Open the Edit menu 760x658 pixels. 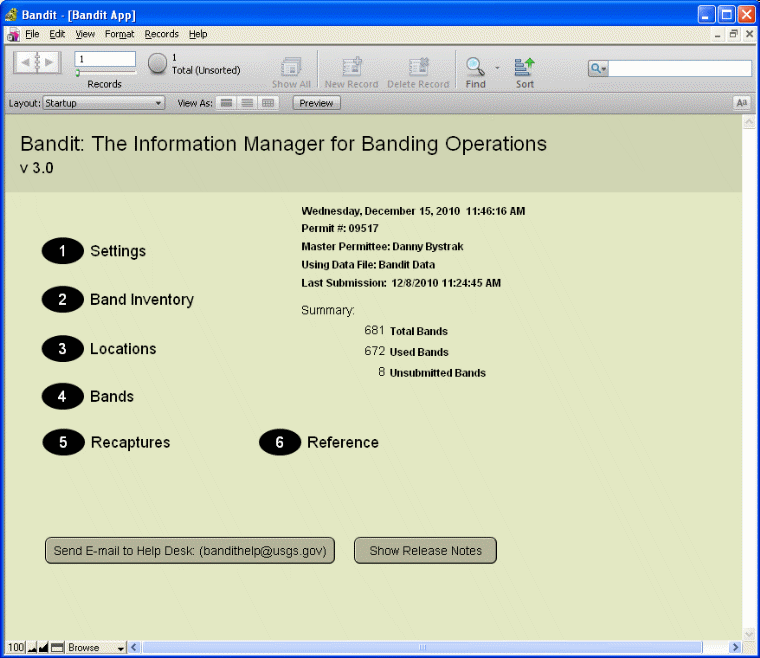click(57, 34)
